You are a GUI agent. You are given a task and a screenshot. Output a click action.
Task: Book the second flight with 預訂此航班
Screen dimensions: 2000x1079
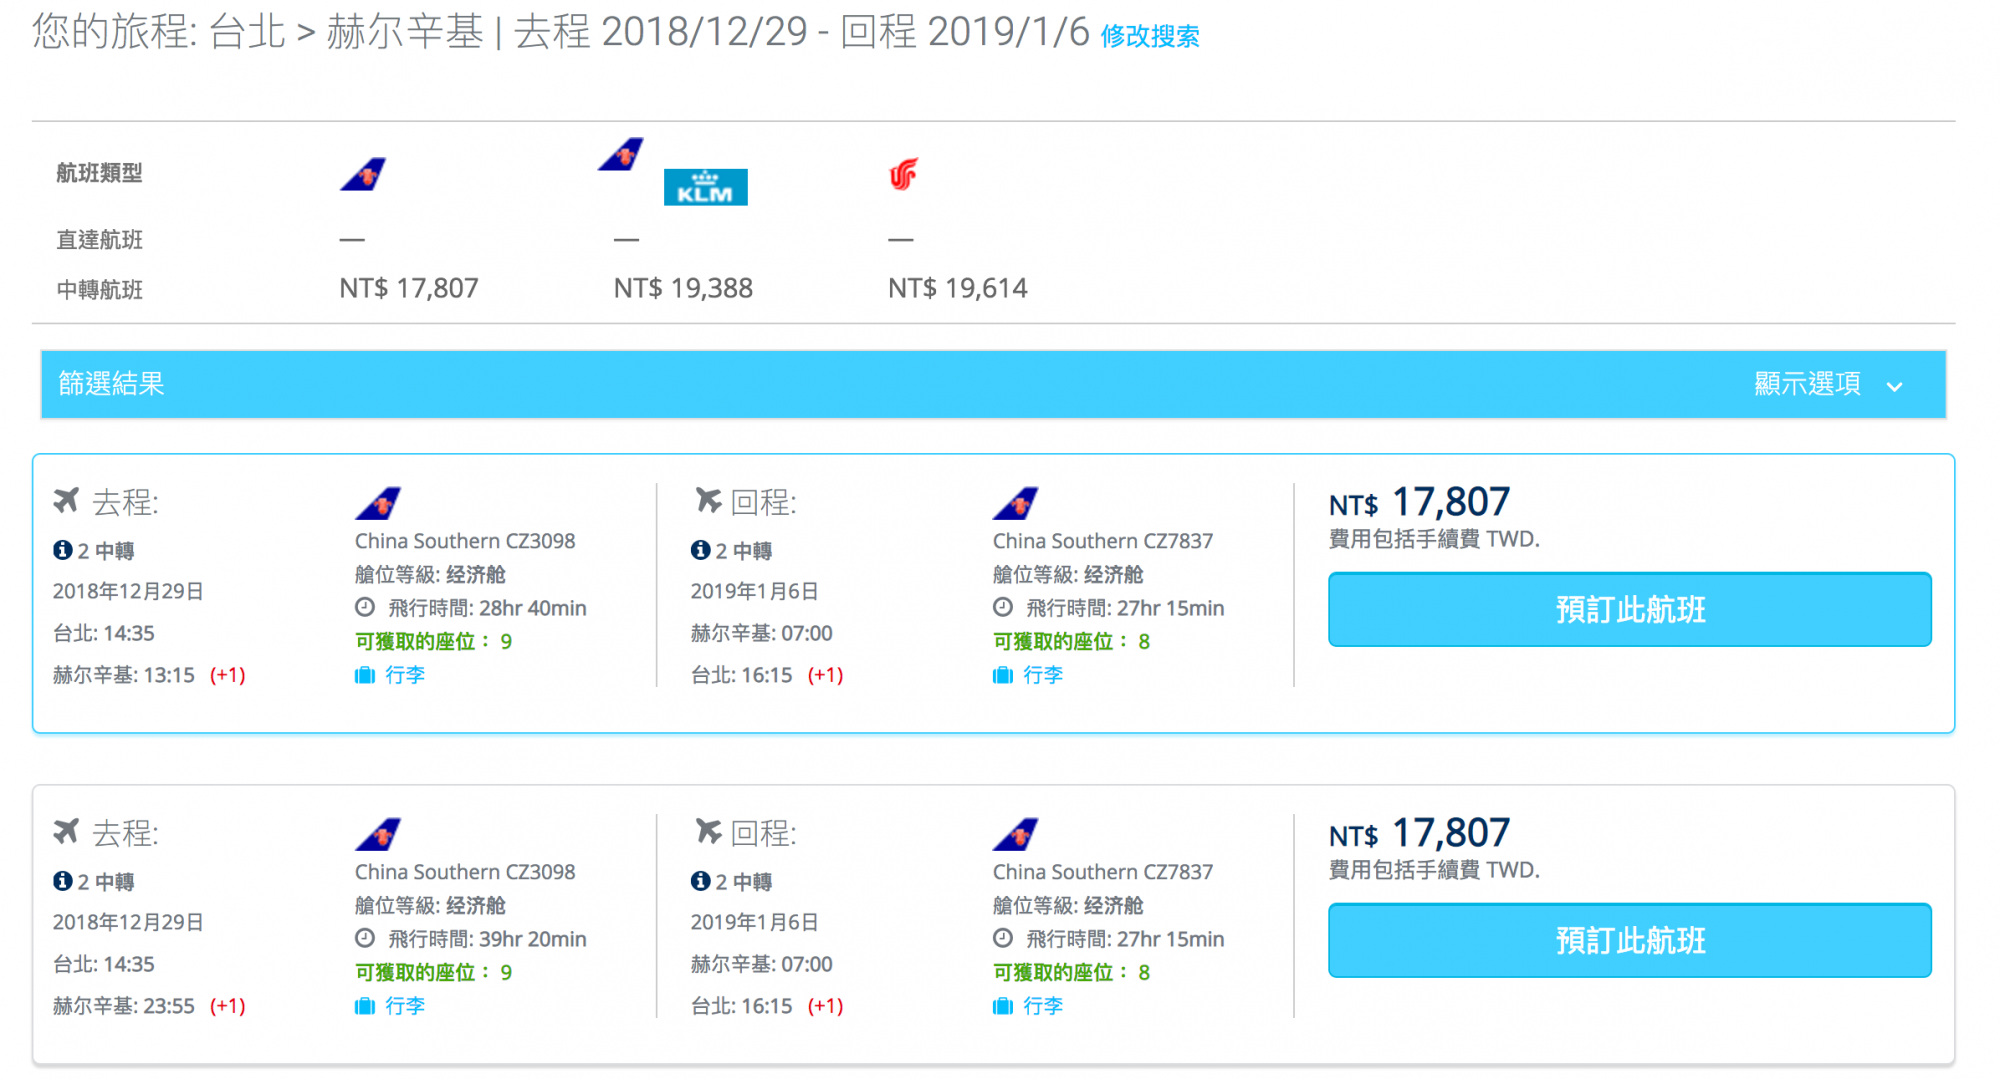[x=1629, y=940]
